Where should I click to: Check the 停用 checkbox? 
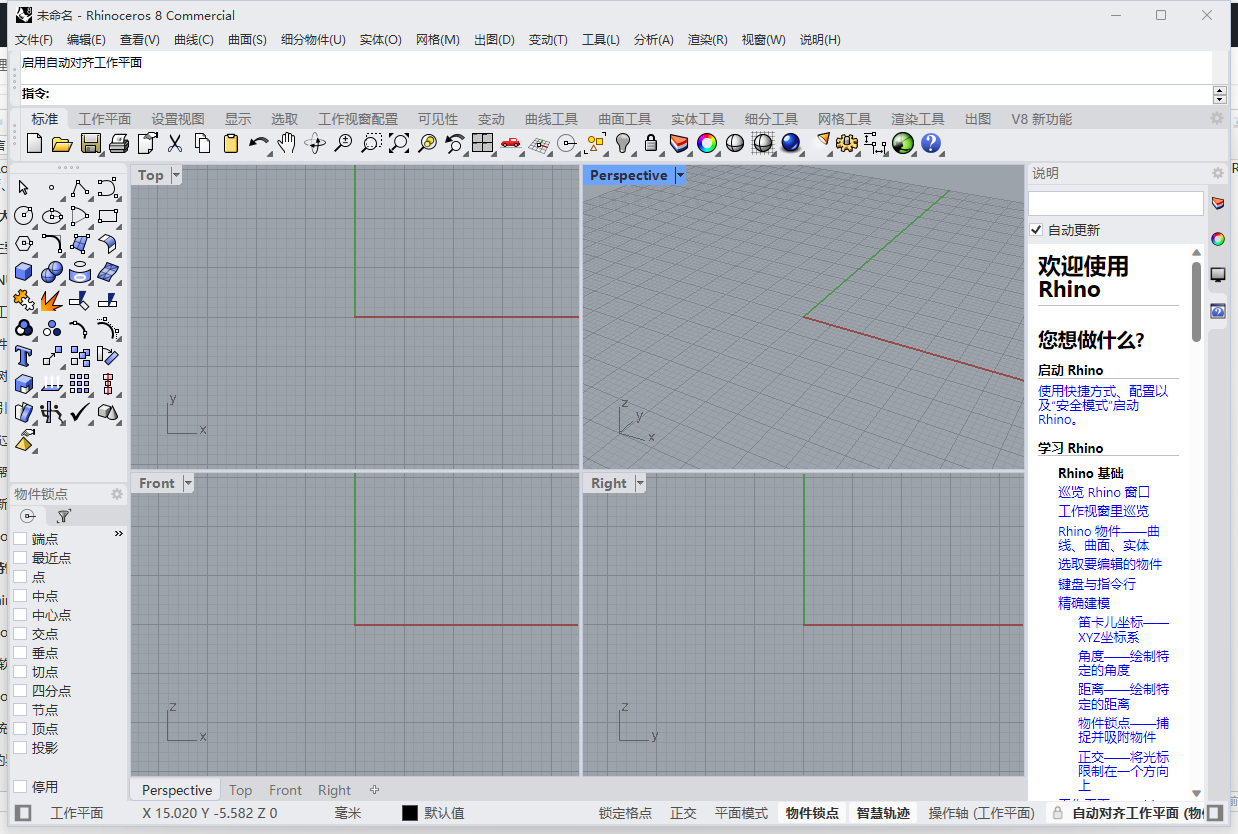(20, 787)
